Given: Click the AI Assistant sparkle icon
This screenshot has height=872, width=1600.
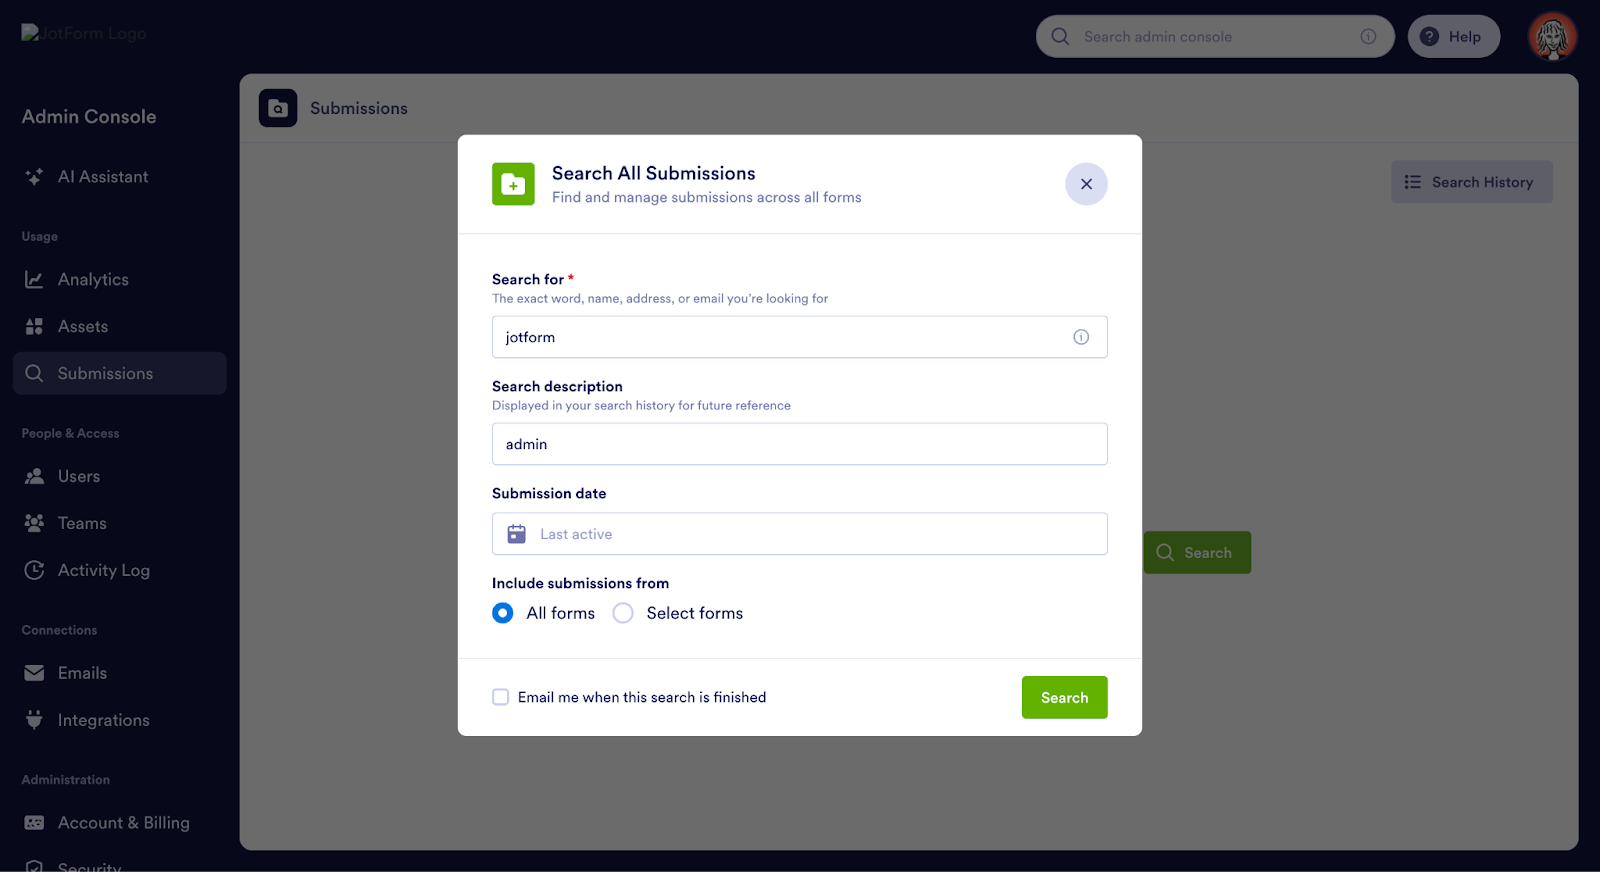Looking at the screenshot, I should tap(34, 176).
